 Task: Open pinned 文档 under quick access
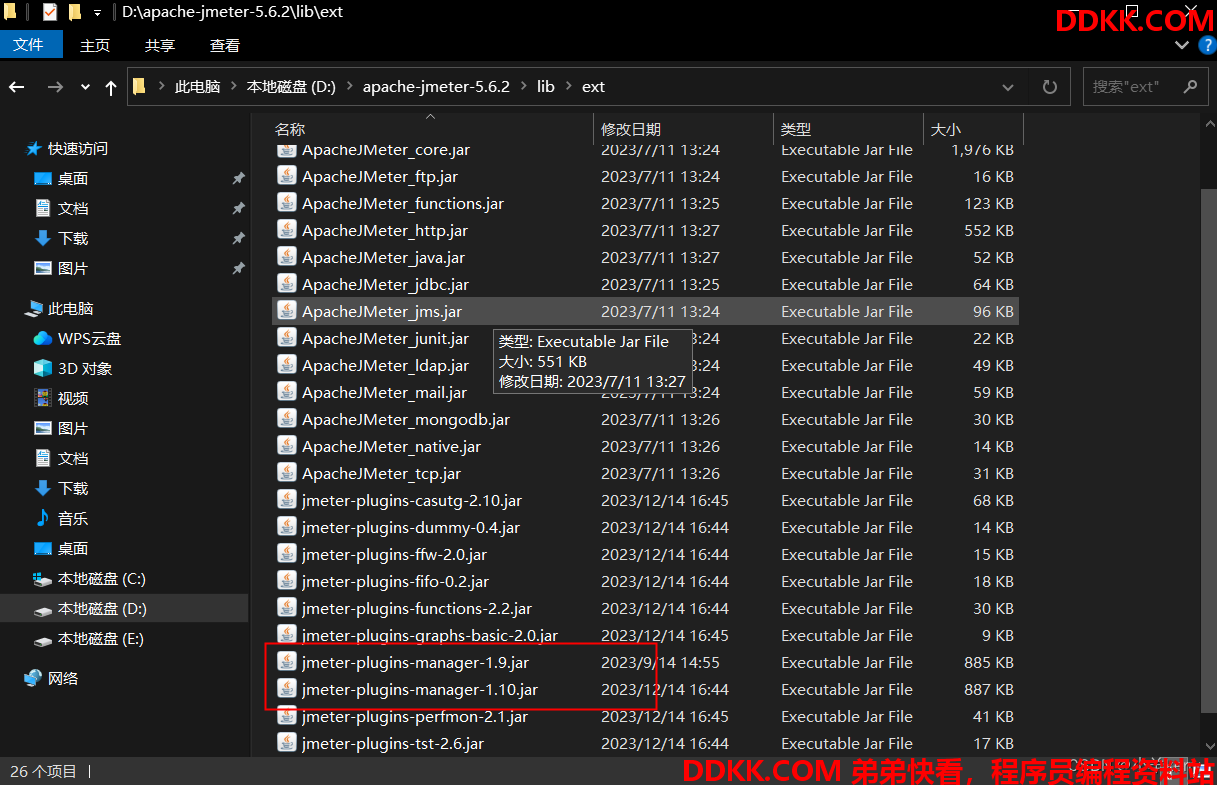point(73,208)
